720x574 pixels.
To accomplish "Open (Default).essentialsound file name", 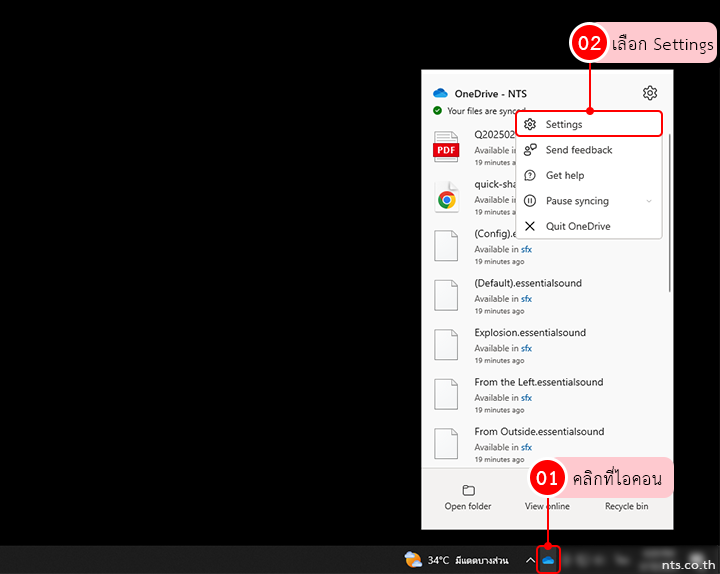I will 528,283.
